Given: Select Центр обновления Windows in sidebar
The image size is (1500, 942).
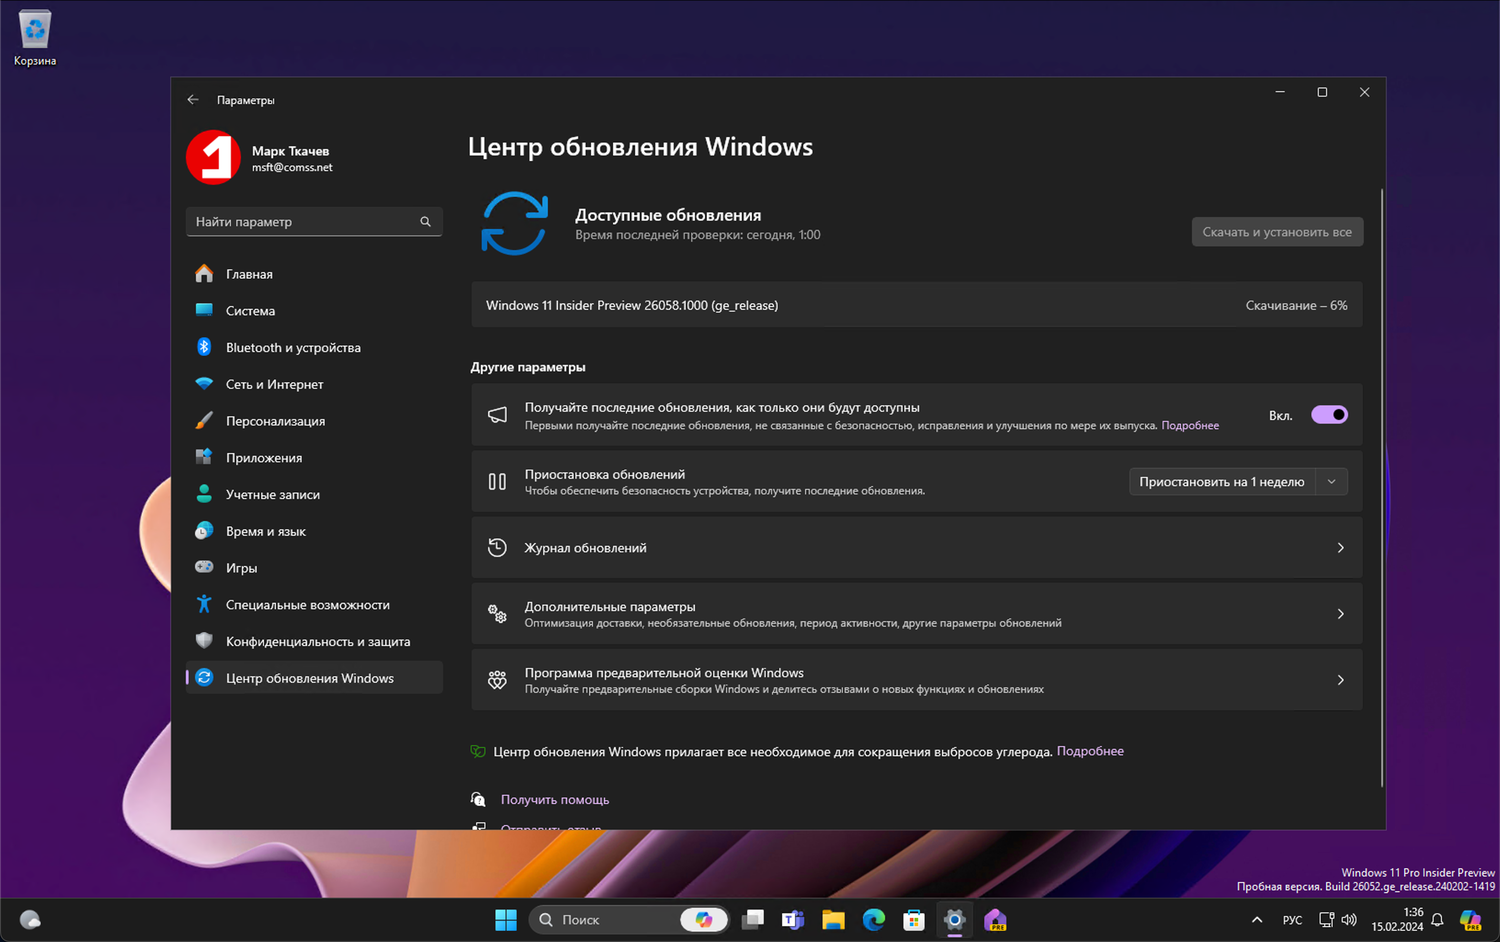Looking at the screenshot, I should 309,677.
